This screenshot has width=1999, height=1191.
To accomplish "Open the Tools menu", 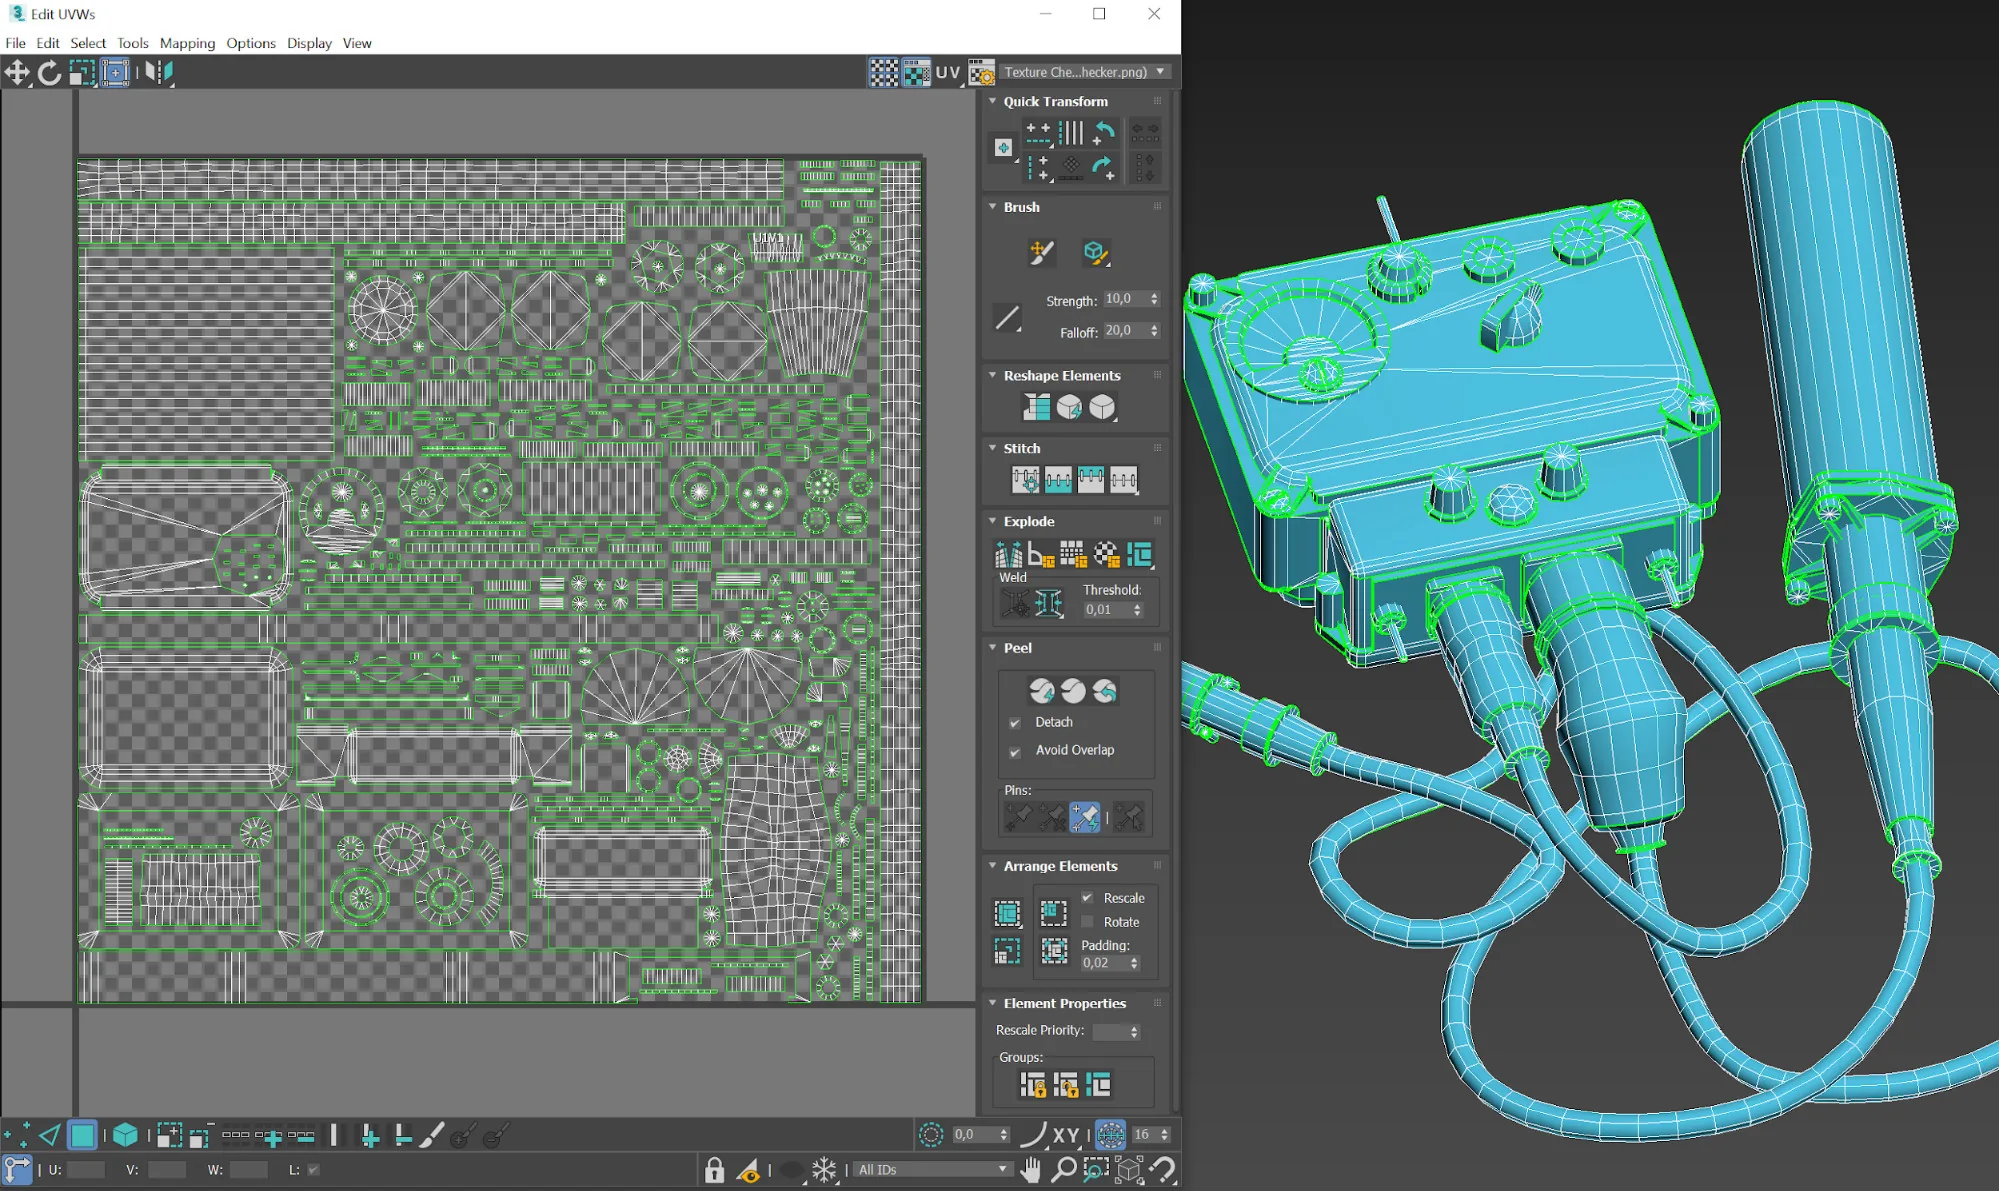I will [x=132, y=43].
